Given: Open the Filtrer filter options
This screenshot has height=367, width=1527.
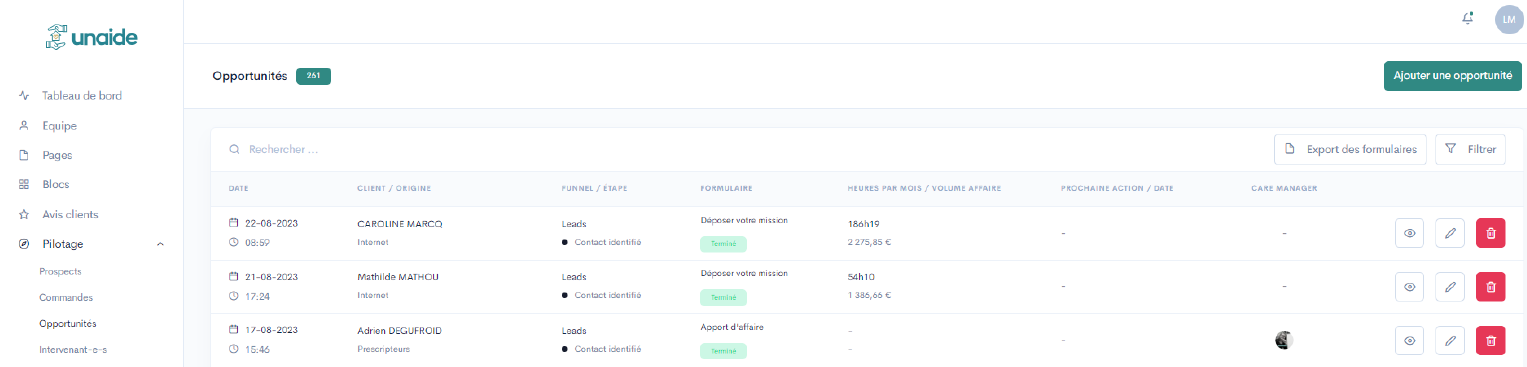Looking at the screenshot, I should click(1470, 150).
